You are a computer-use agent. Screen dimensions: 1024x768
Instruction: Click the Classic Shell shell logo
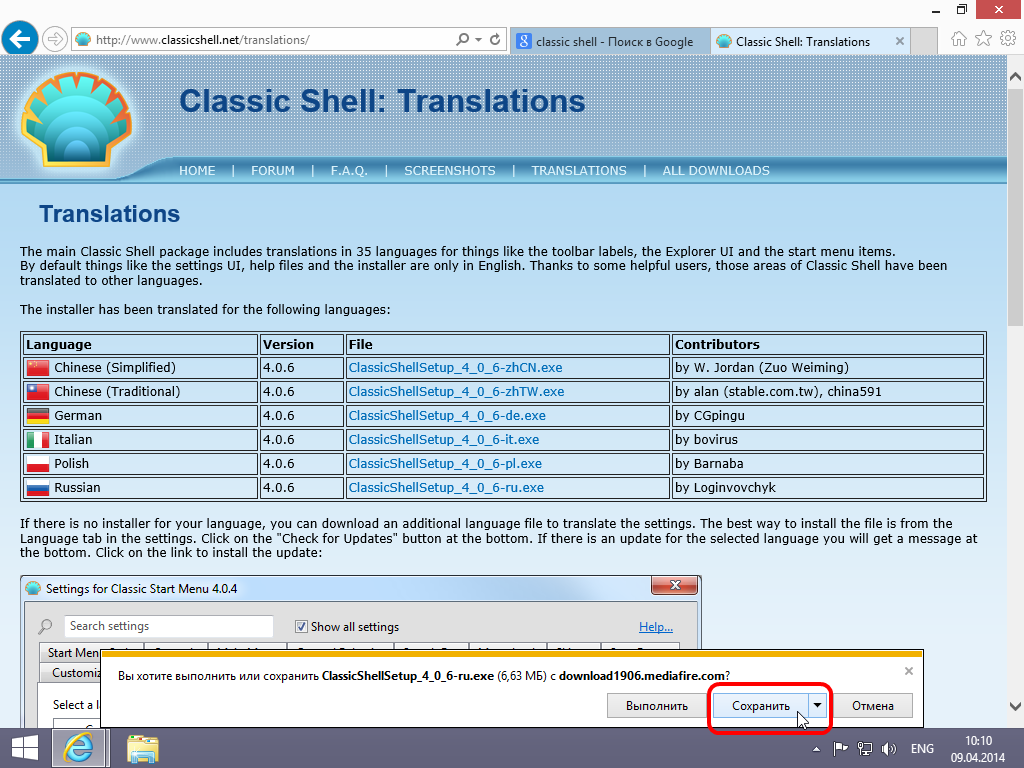click(x=76, y=119)
